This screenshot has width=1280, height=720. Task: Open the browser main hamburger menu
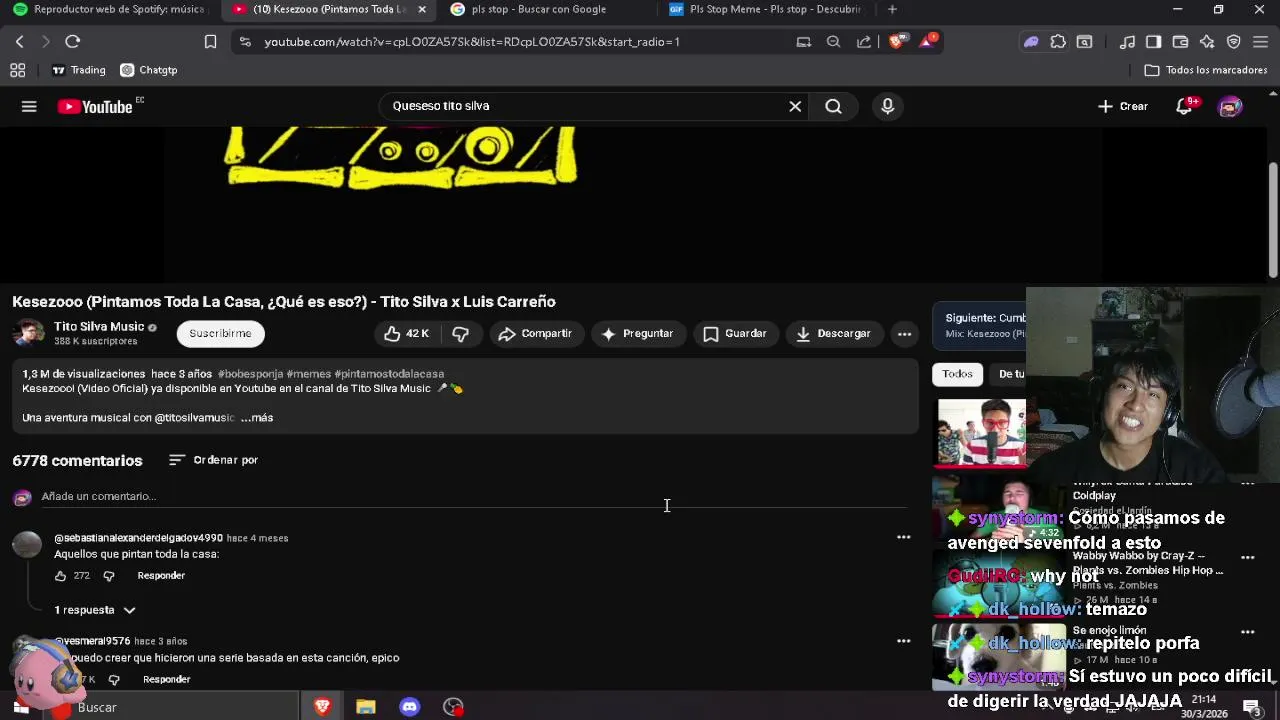1260,42
